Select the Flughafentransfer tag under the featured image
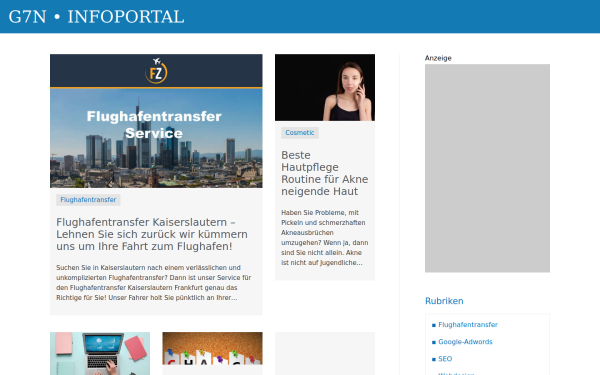 [88, 200]
